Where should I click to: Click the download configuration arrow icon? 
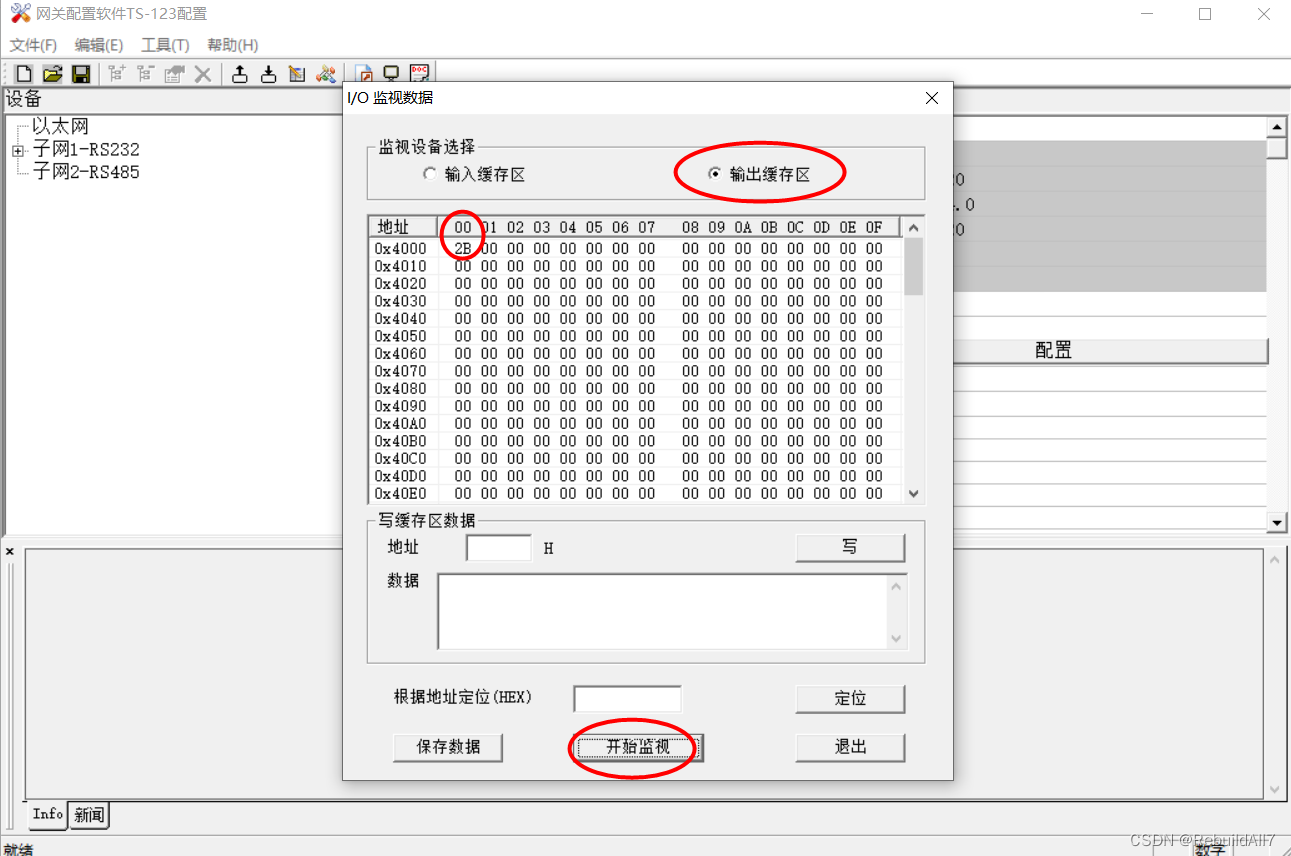[x=268, y=73]
